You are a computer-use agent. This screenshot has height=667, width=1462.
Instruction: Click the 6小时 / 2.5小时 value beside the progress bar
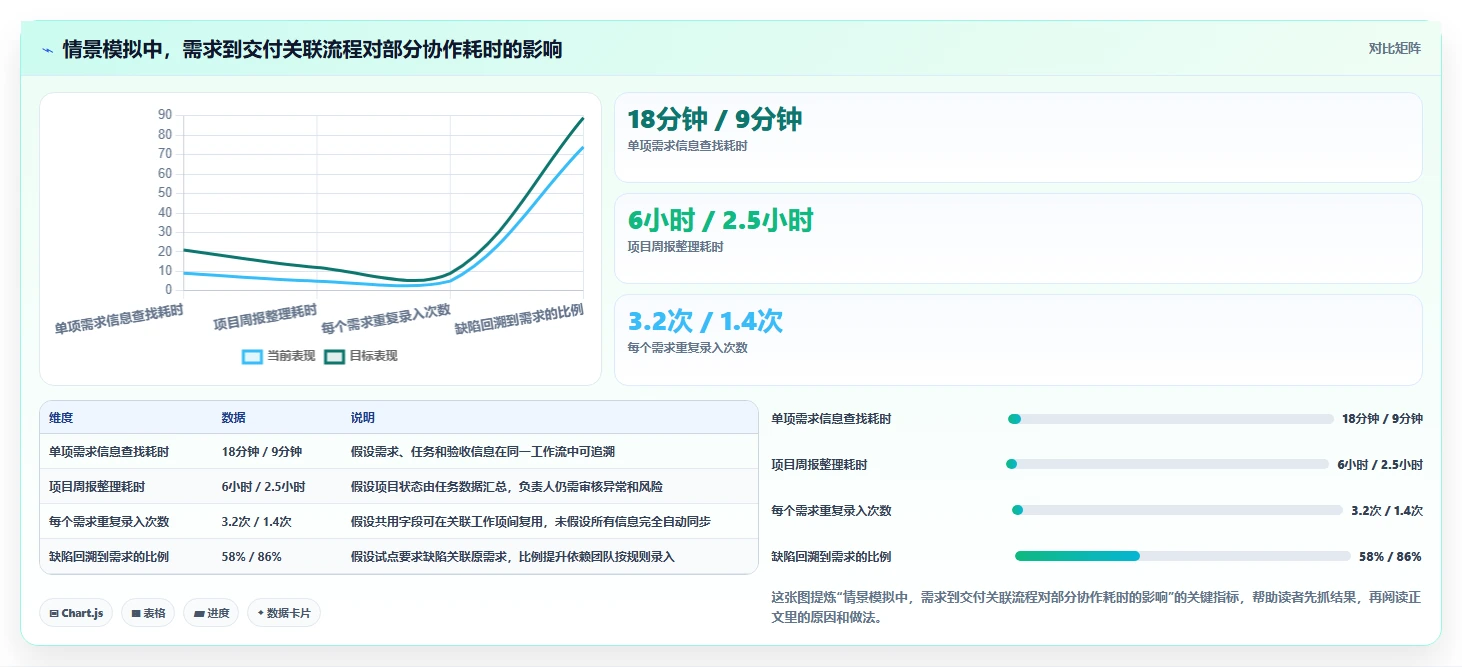tap(1380, 464)
